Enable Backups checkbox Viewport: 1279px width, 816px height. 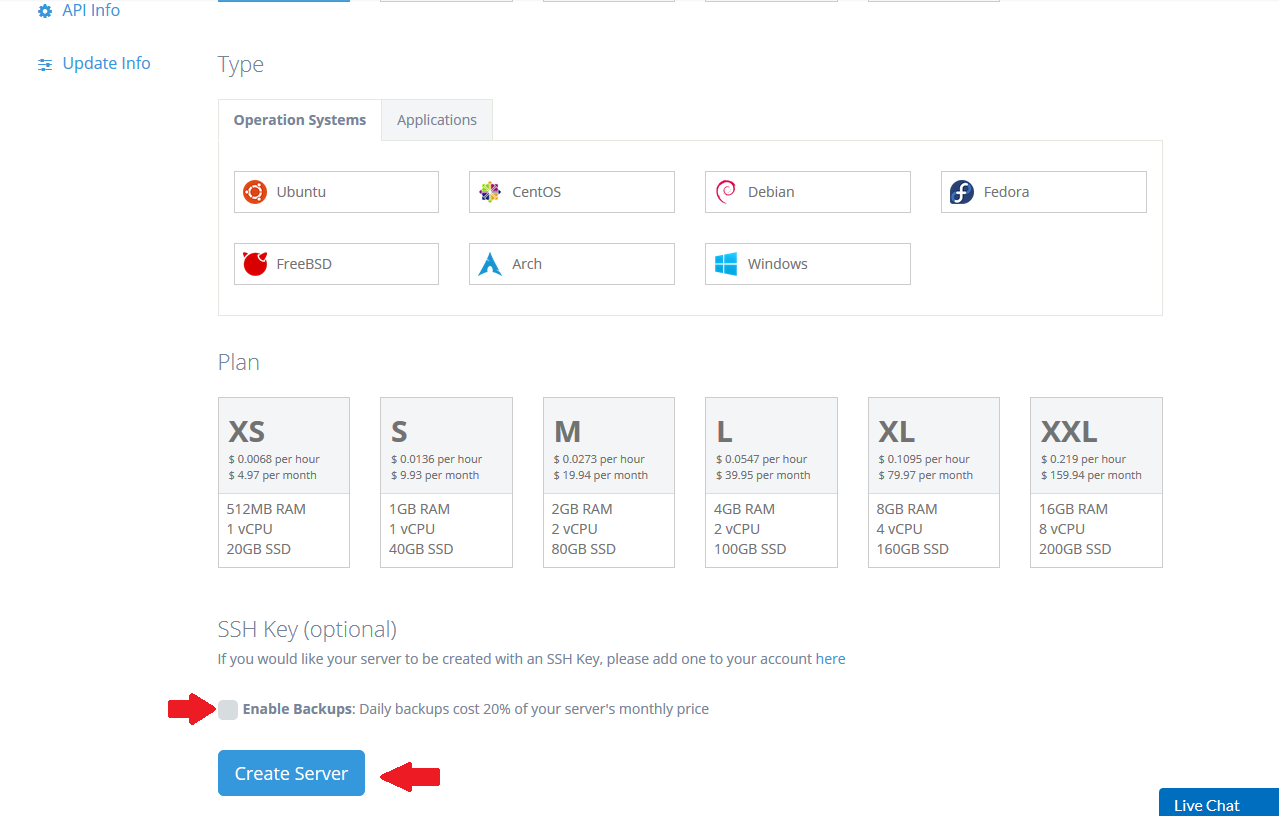(228, 710)
